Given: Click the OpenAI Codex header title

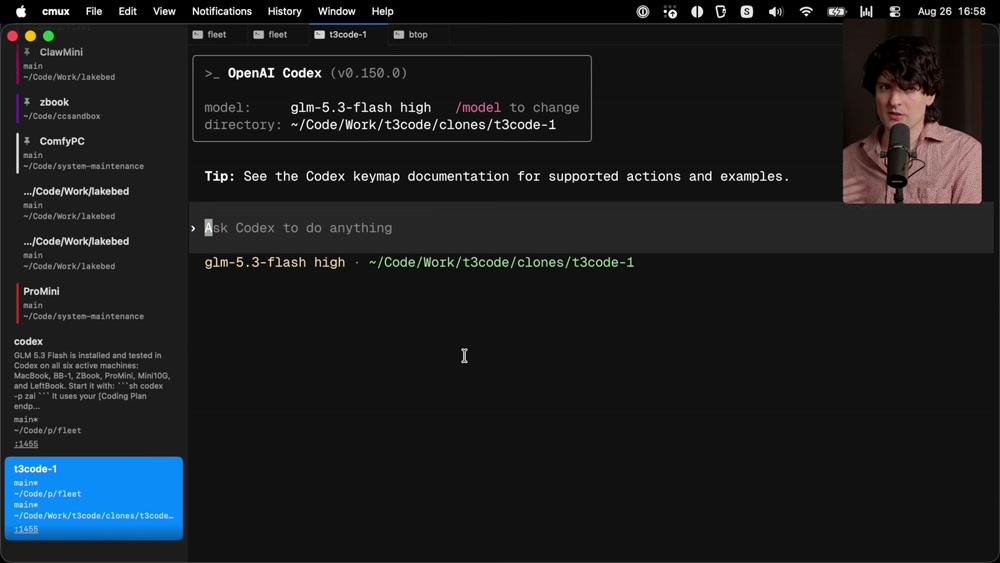Looking at the screenshot, I should pyautogui.click(x=274, y=73).
